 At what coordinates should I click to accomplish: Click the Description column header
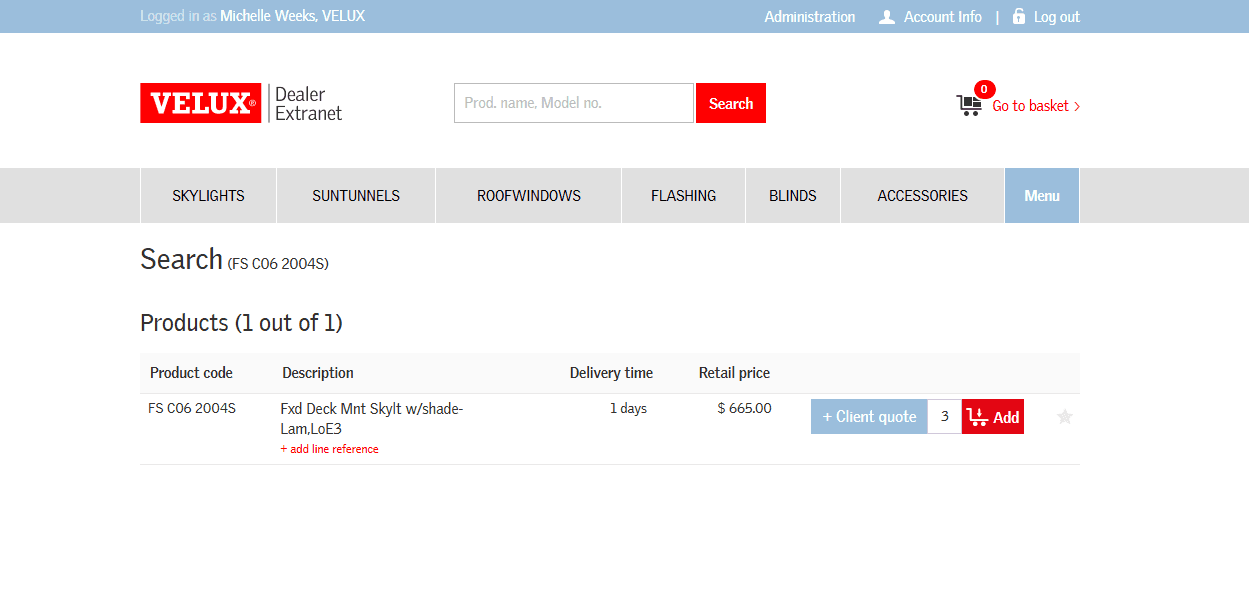coord(318,373)
